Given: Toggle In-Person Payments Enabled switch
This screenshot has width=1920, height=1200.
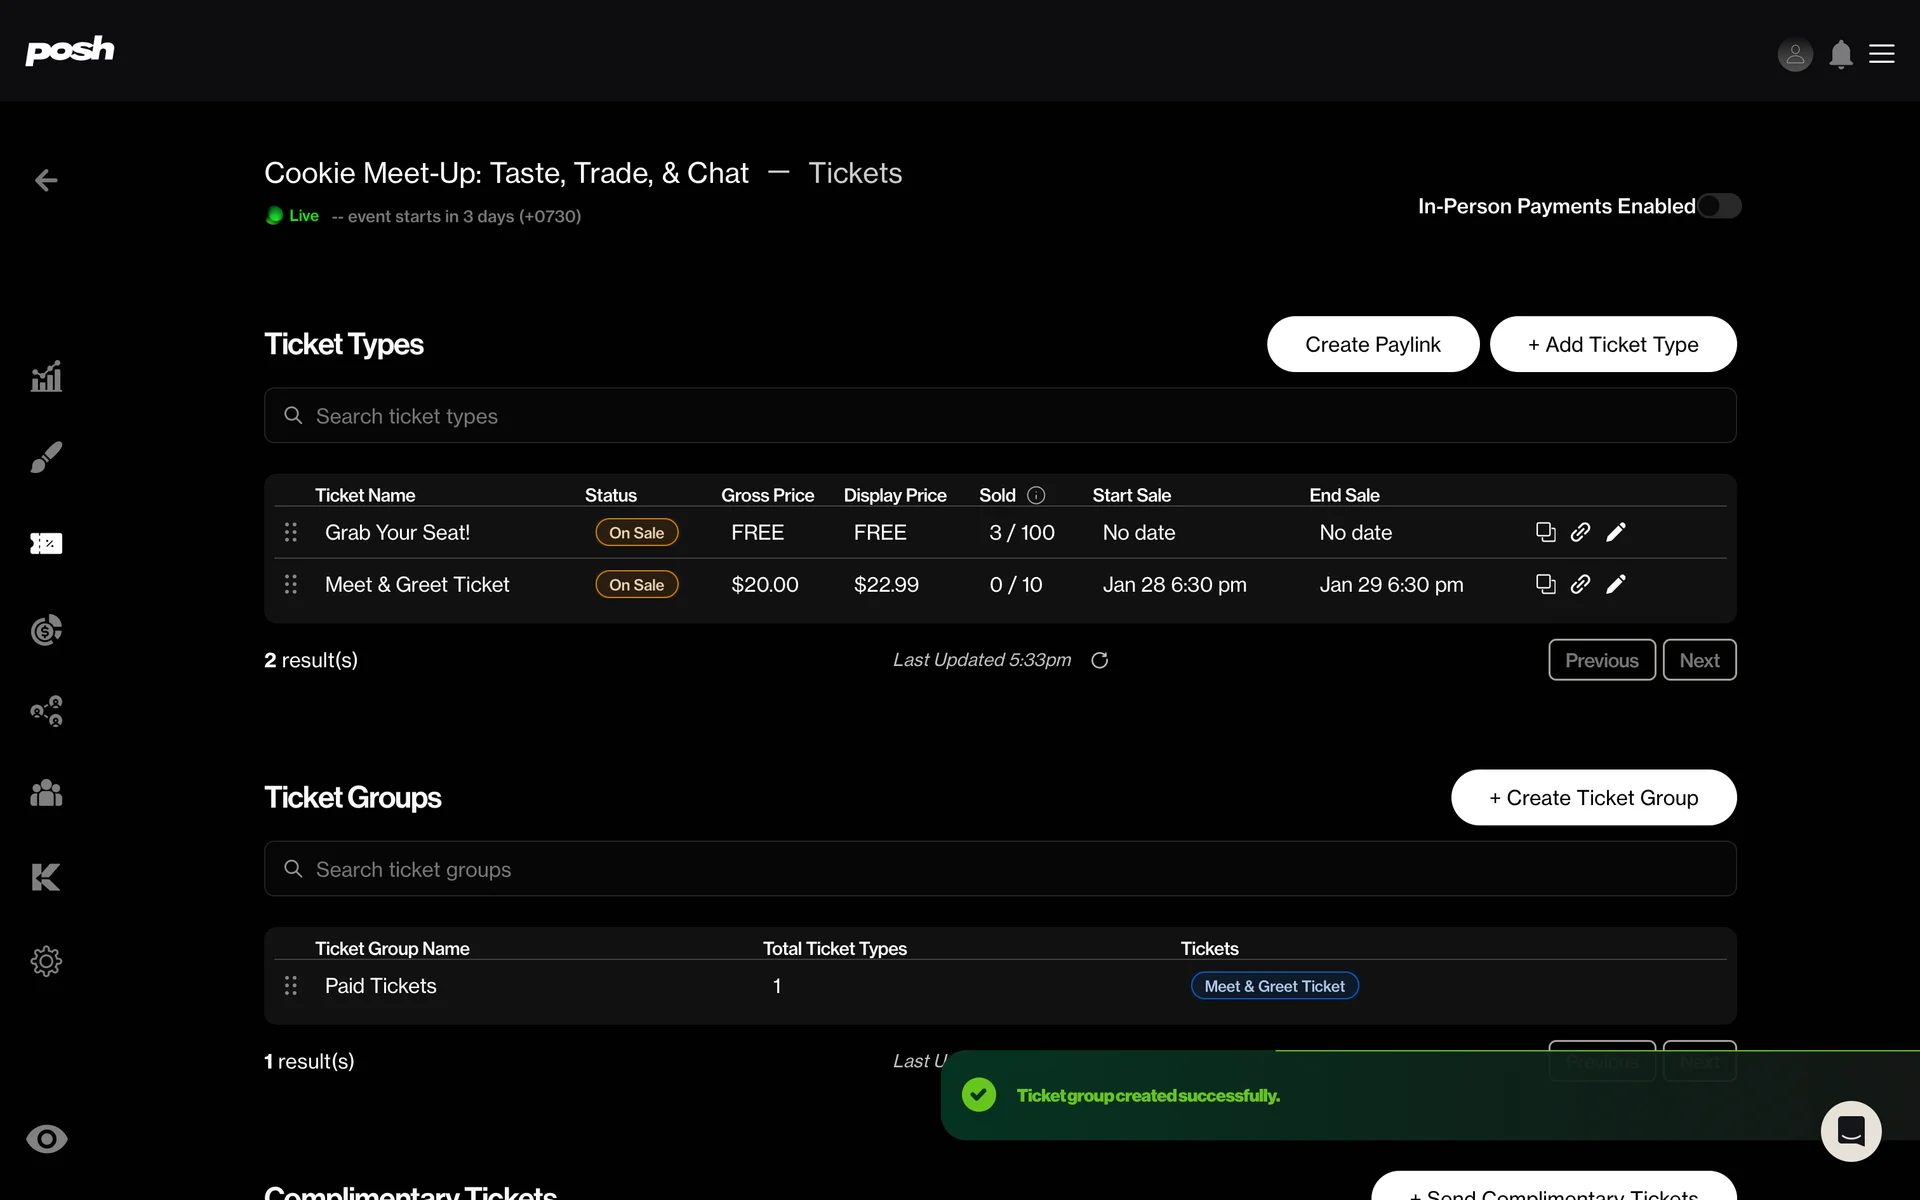Looking at the screenshot, I should tap(1719, 206).
